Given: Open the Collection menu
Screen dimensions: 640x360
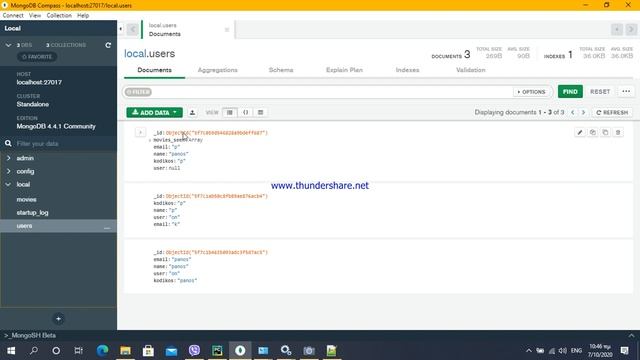Looking at the screenshot, I should pos(59,16).
